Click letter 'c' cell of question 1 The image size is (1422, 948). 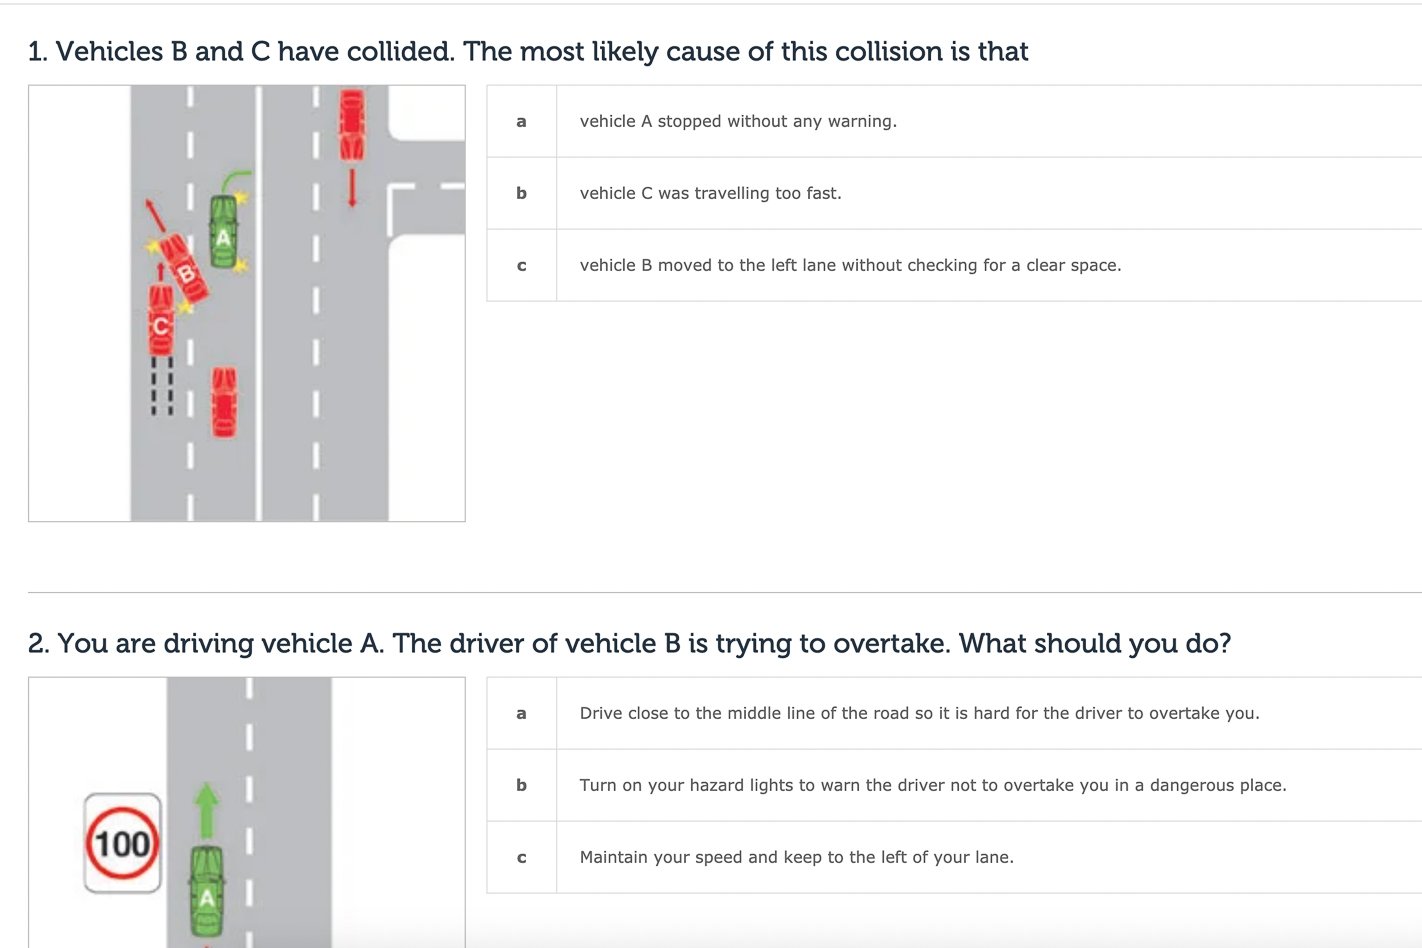(521, 265)
